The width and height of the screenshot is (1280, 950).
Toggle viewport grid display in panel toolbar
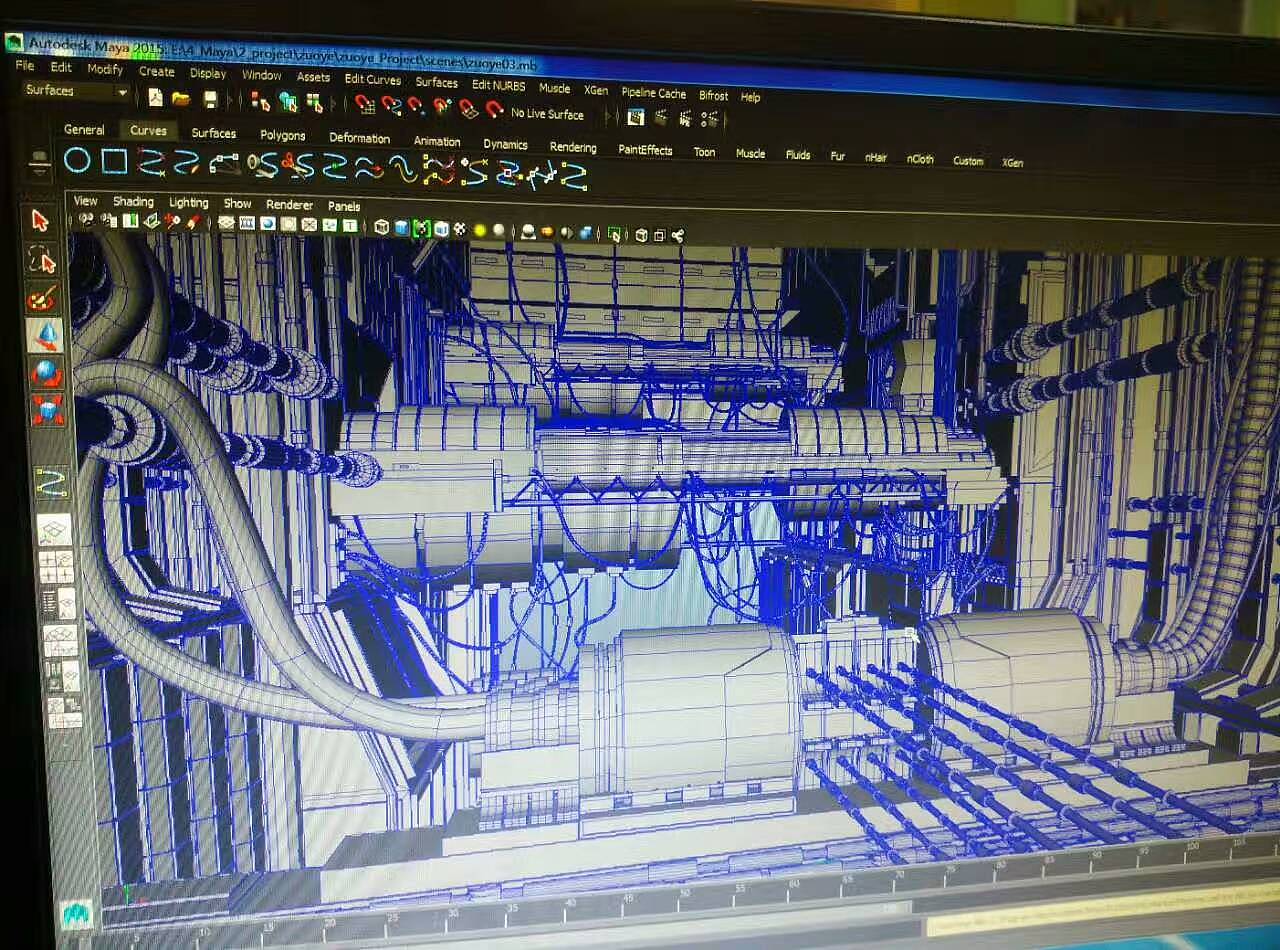coord(227,223)
